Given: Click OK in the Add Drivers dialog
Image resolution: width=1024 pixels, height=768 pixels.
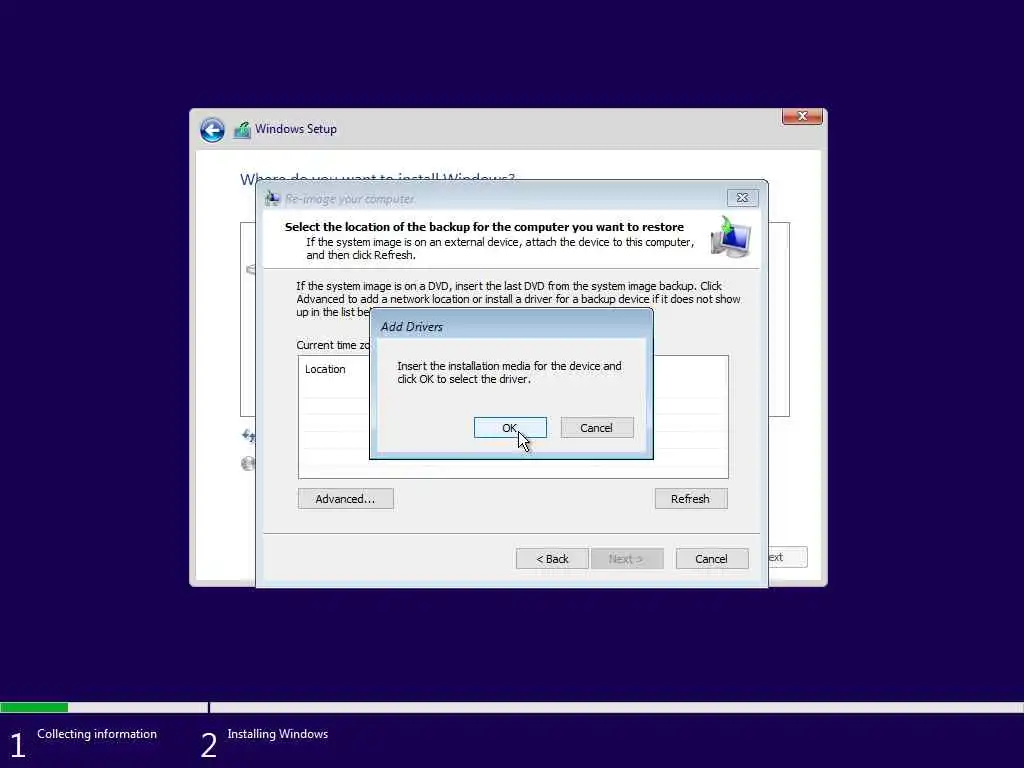Looking at the screenshot, I should point(510,428).
